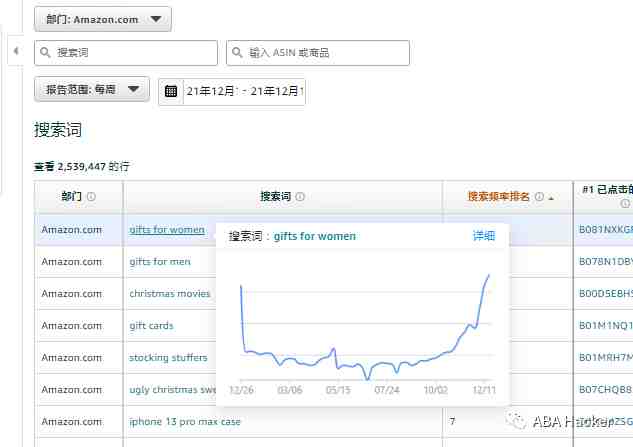The image size is (633, 447).
Task: Show info icon beside 搜索词 column header
Action: (x=300, y=197)
